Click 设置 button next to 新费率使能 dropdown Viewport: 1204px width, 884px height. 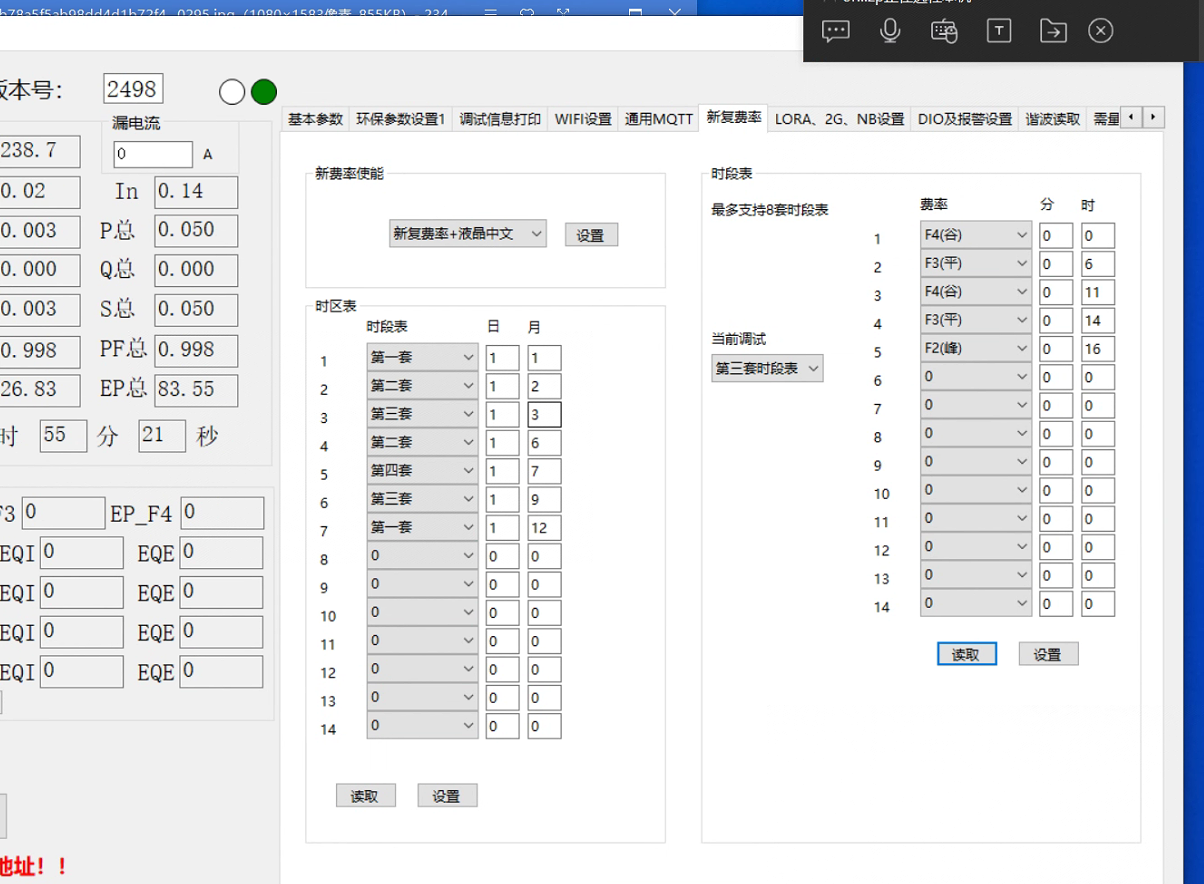[x=591, y=235]
